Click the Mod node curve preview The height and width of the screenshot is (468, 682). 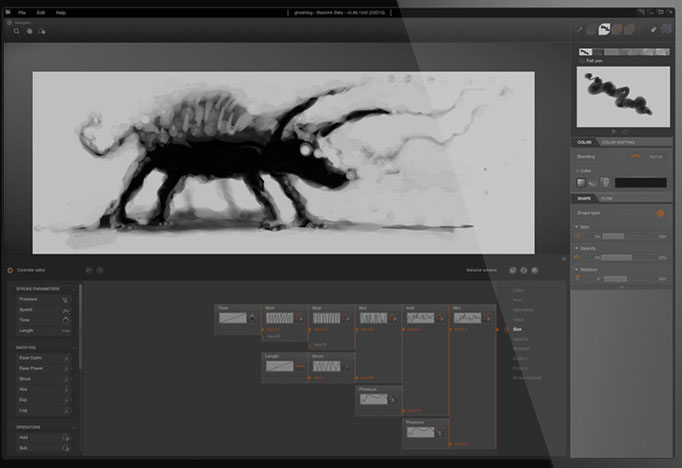tap(280, 318)
